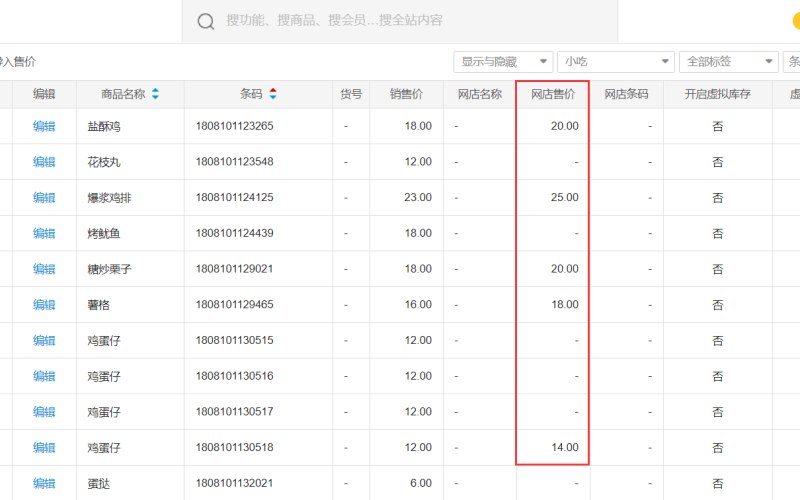800x500 pixels.
Task: Open the 显示与隐藏 dropdown
Action: click(503, 62)
